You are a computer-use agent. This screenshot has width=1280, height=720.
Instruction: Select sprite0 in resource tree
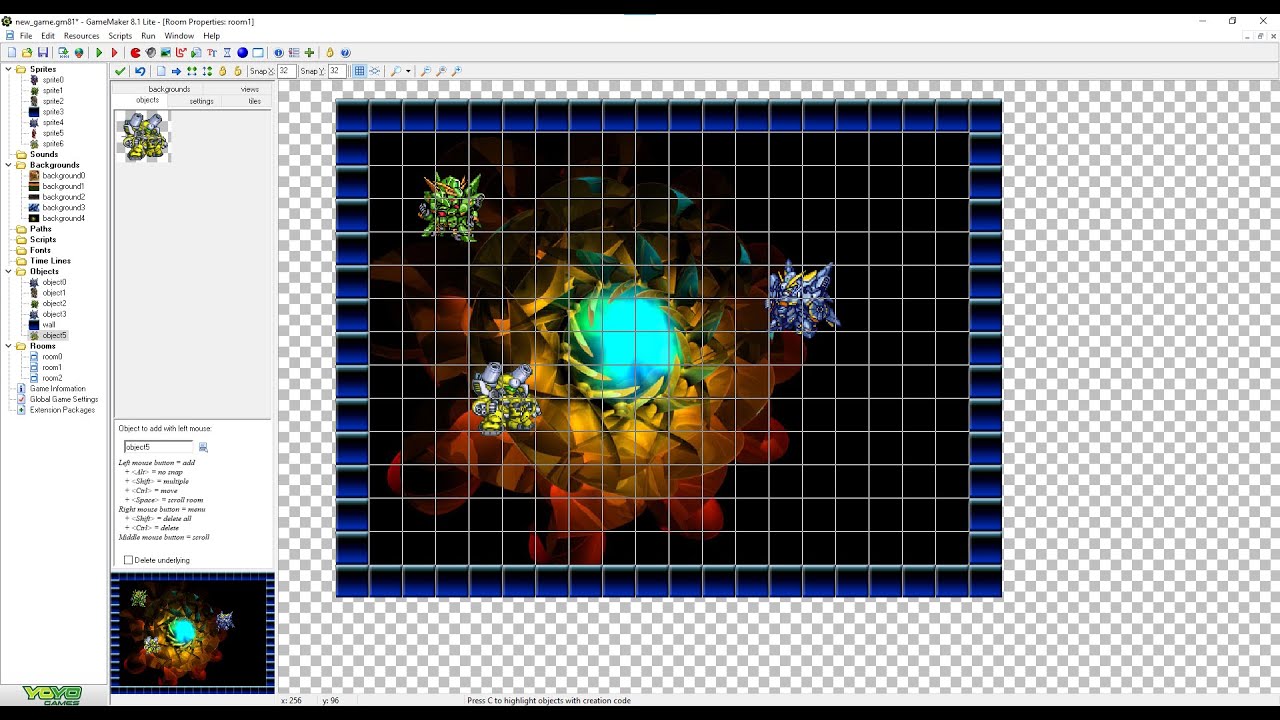(52, 80)
